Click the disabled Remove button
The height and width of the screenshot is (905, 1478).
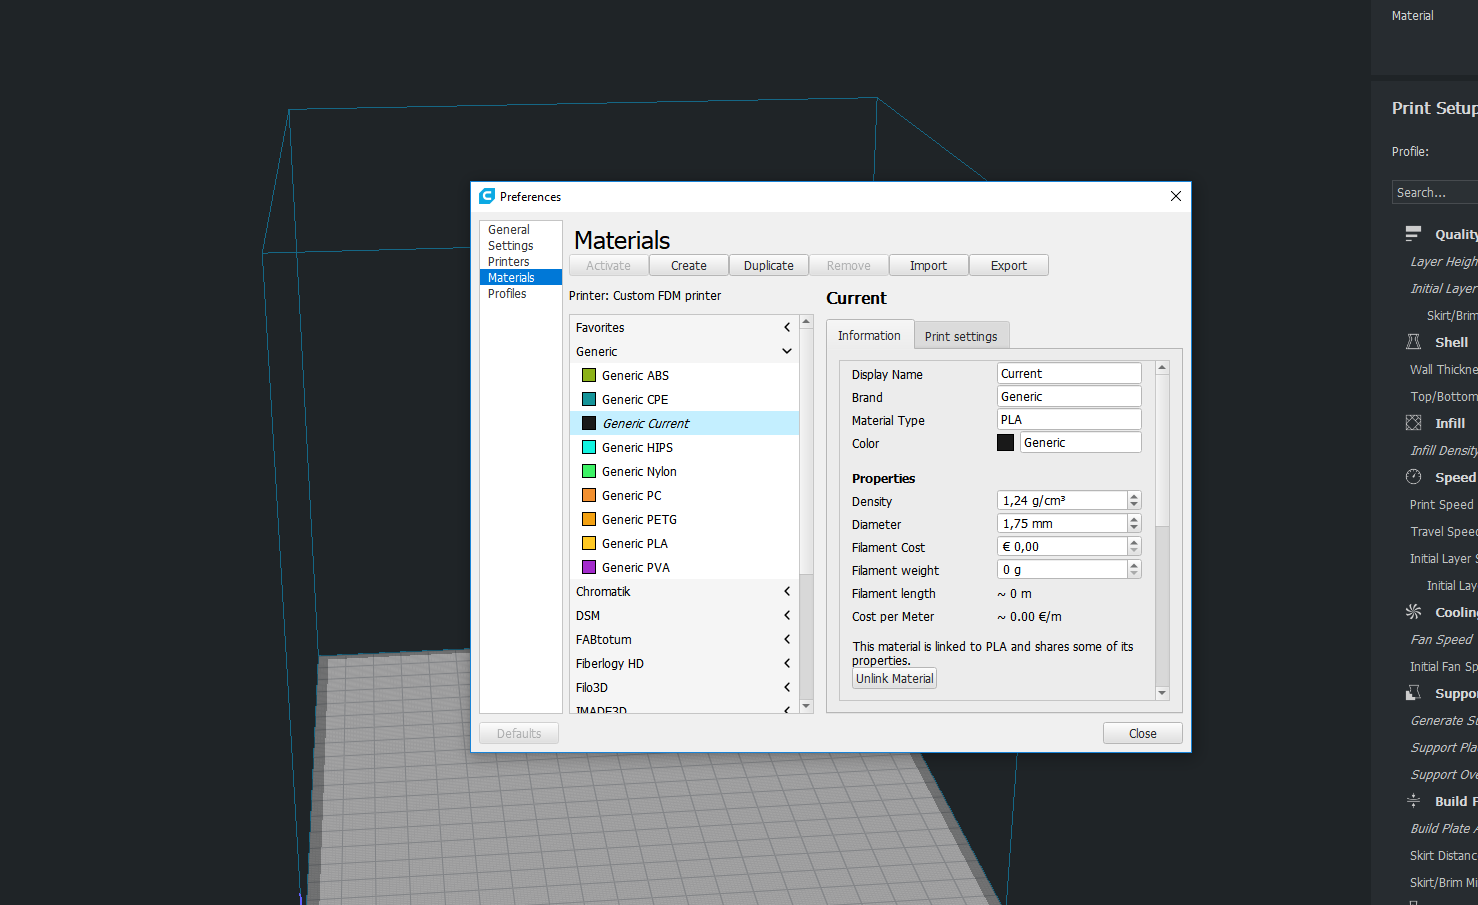[x=849, y=265]
